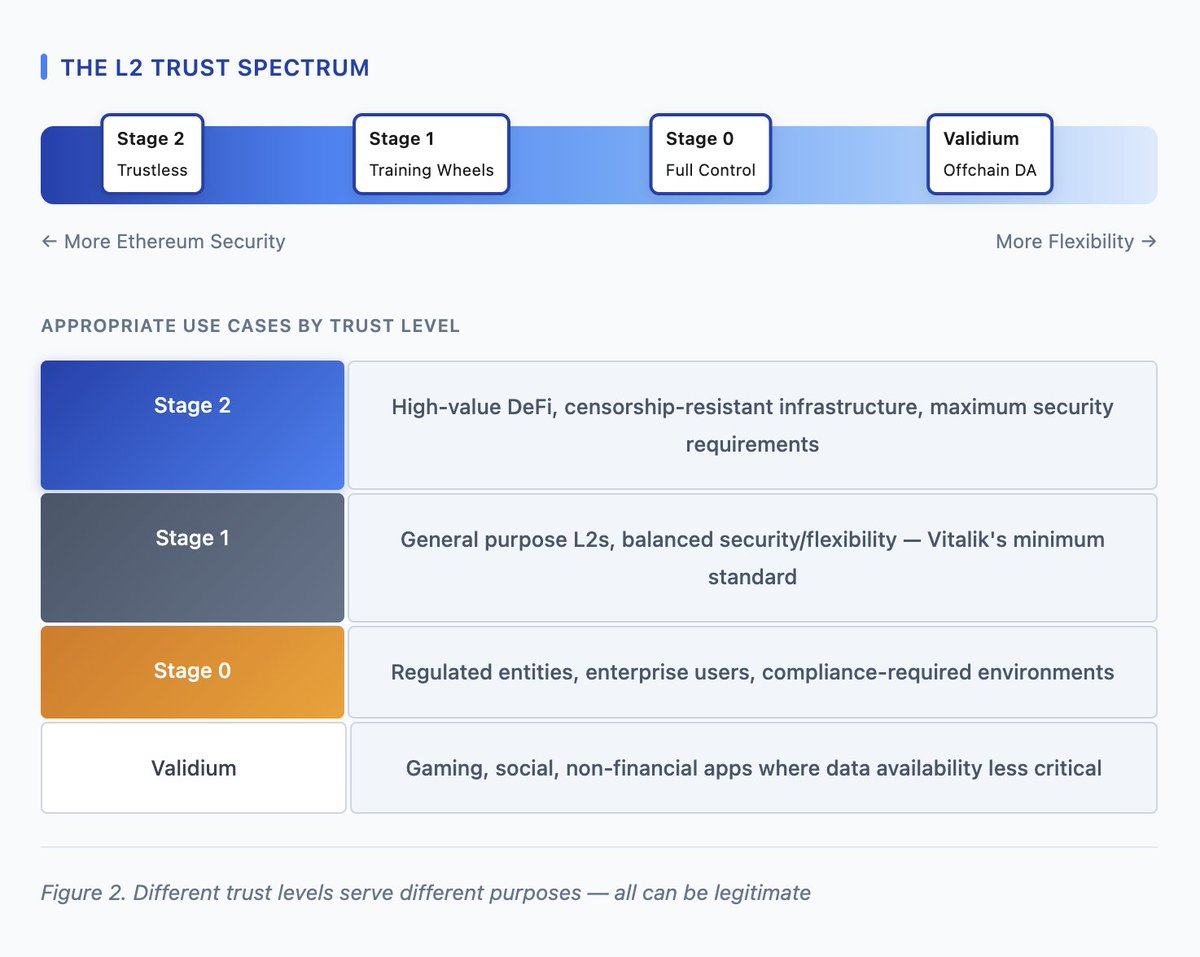Click the Regulated entities description cell
Image resolution: width=1200 pixels, height=957 pixels.
pos(752,671)
